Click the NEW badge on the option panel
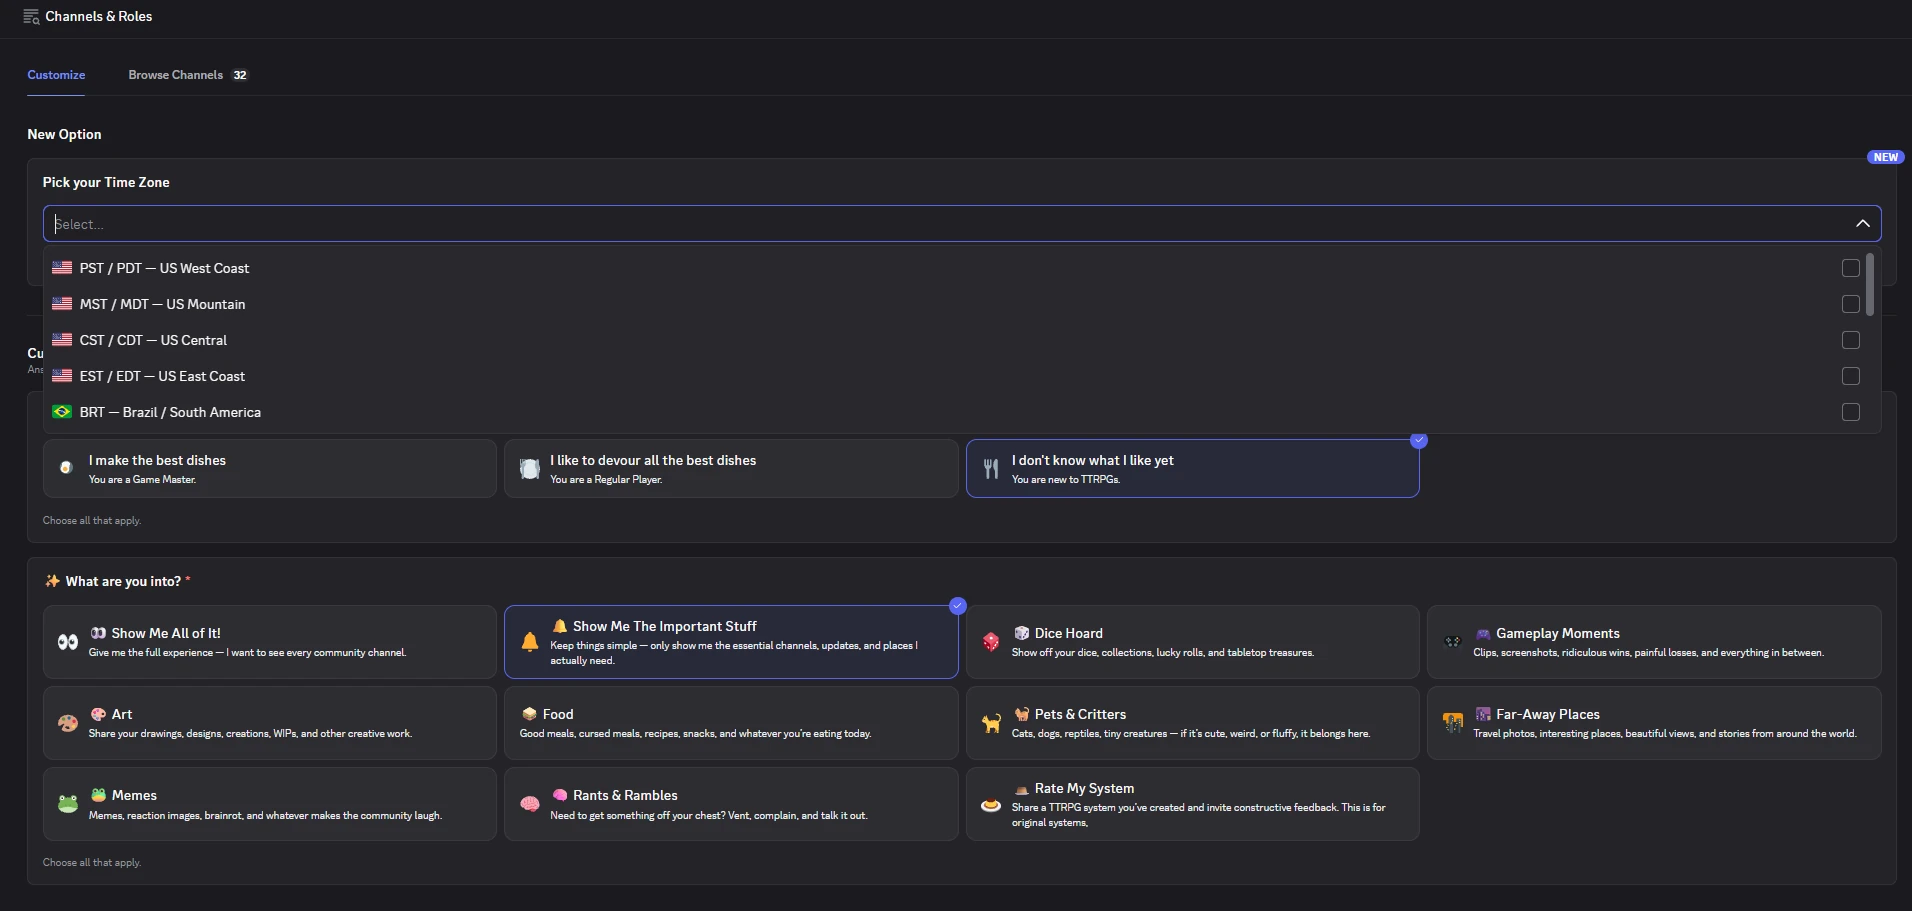This screenshot has height=911, width=1912. (1885, 157)
